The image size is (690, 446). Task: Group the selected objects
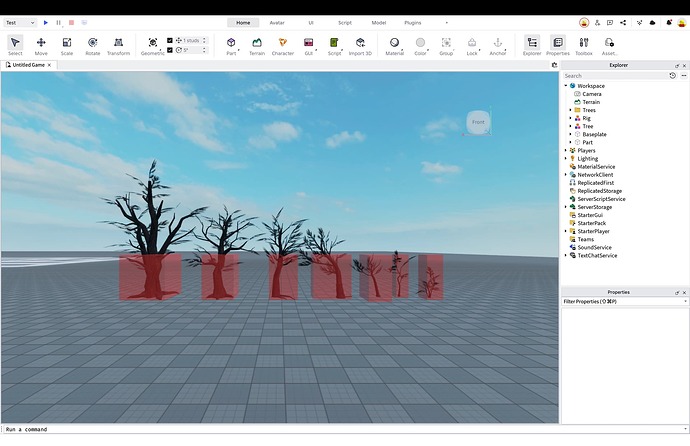coord(446,45)
